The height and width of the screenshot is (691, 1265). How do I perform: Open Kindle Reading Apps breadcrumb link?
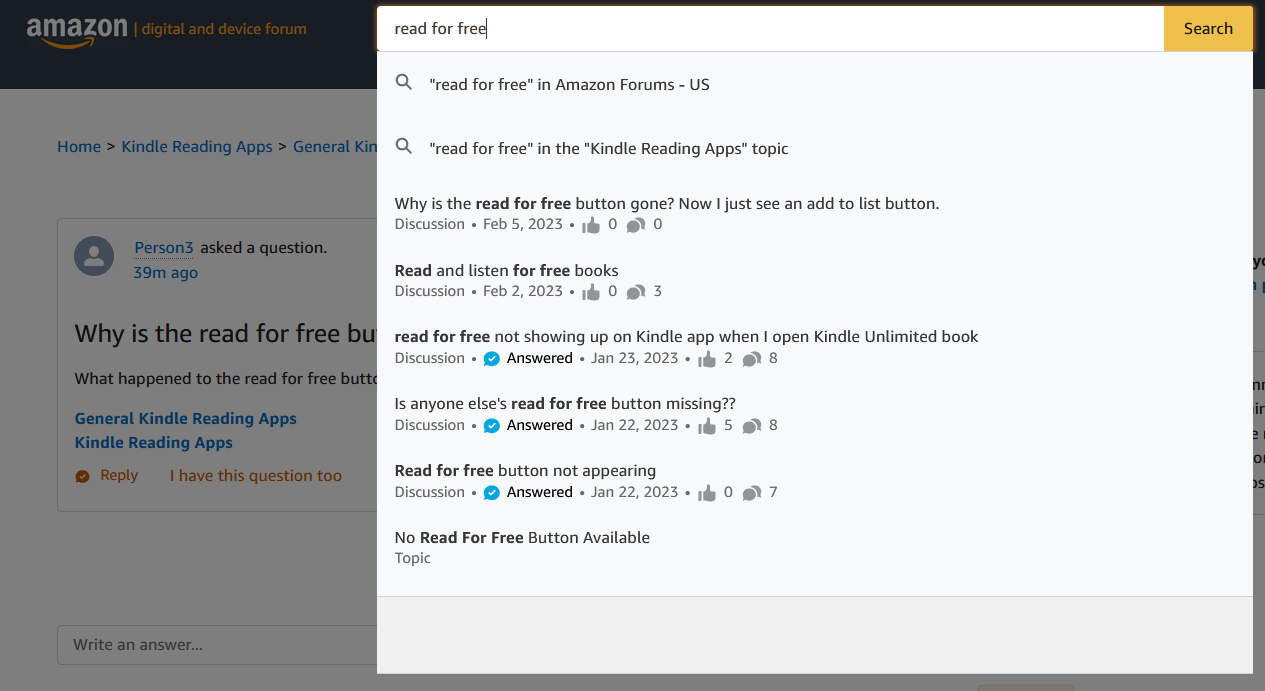(x=197, y=146)
